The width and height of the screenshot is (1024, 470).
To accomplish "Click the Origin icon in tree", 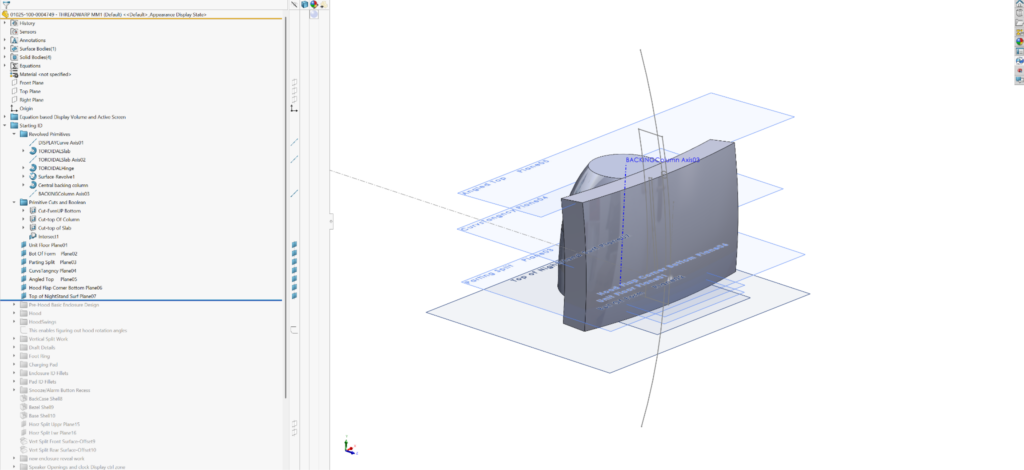I will [x=14, y=108].
